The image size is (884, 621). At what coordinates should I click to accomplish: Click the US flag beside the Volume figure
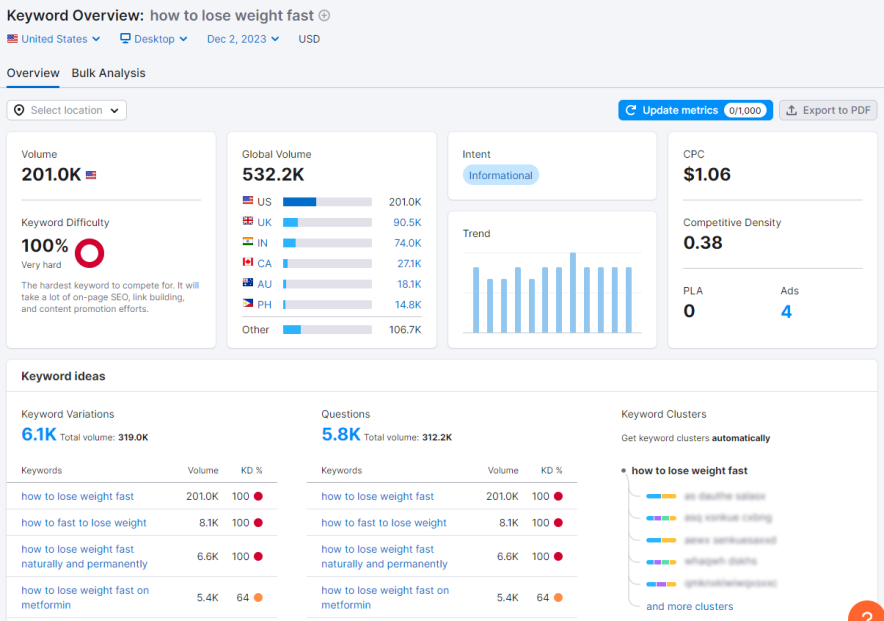point(91,174)
